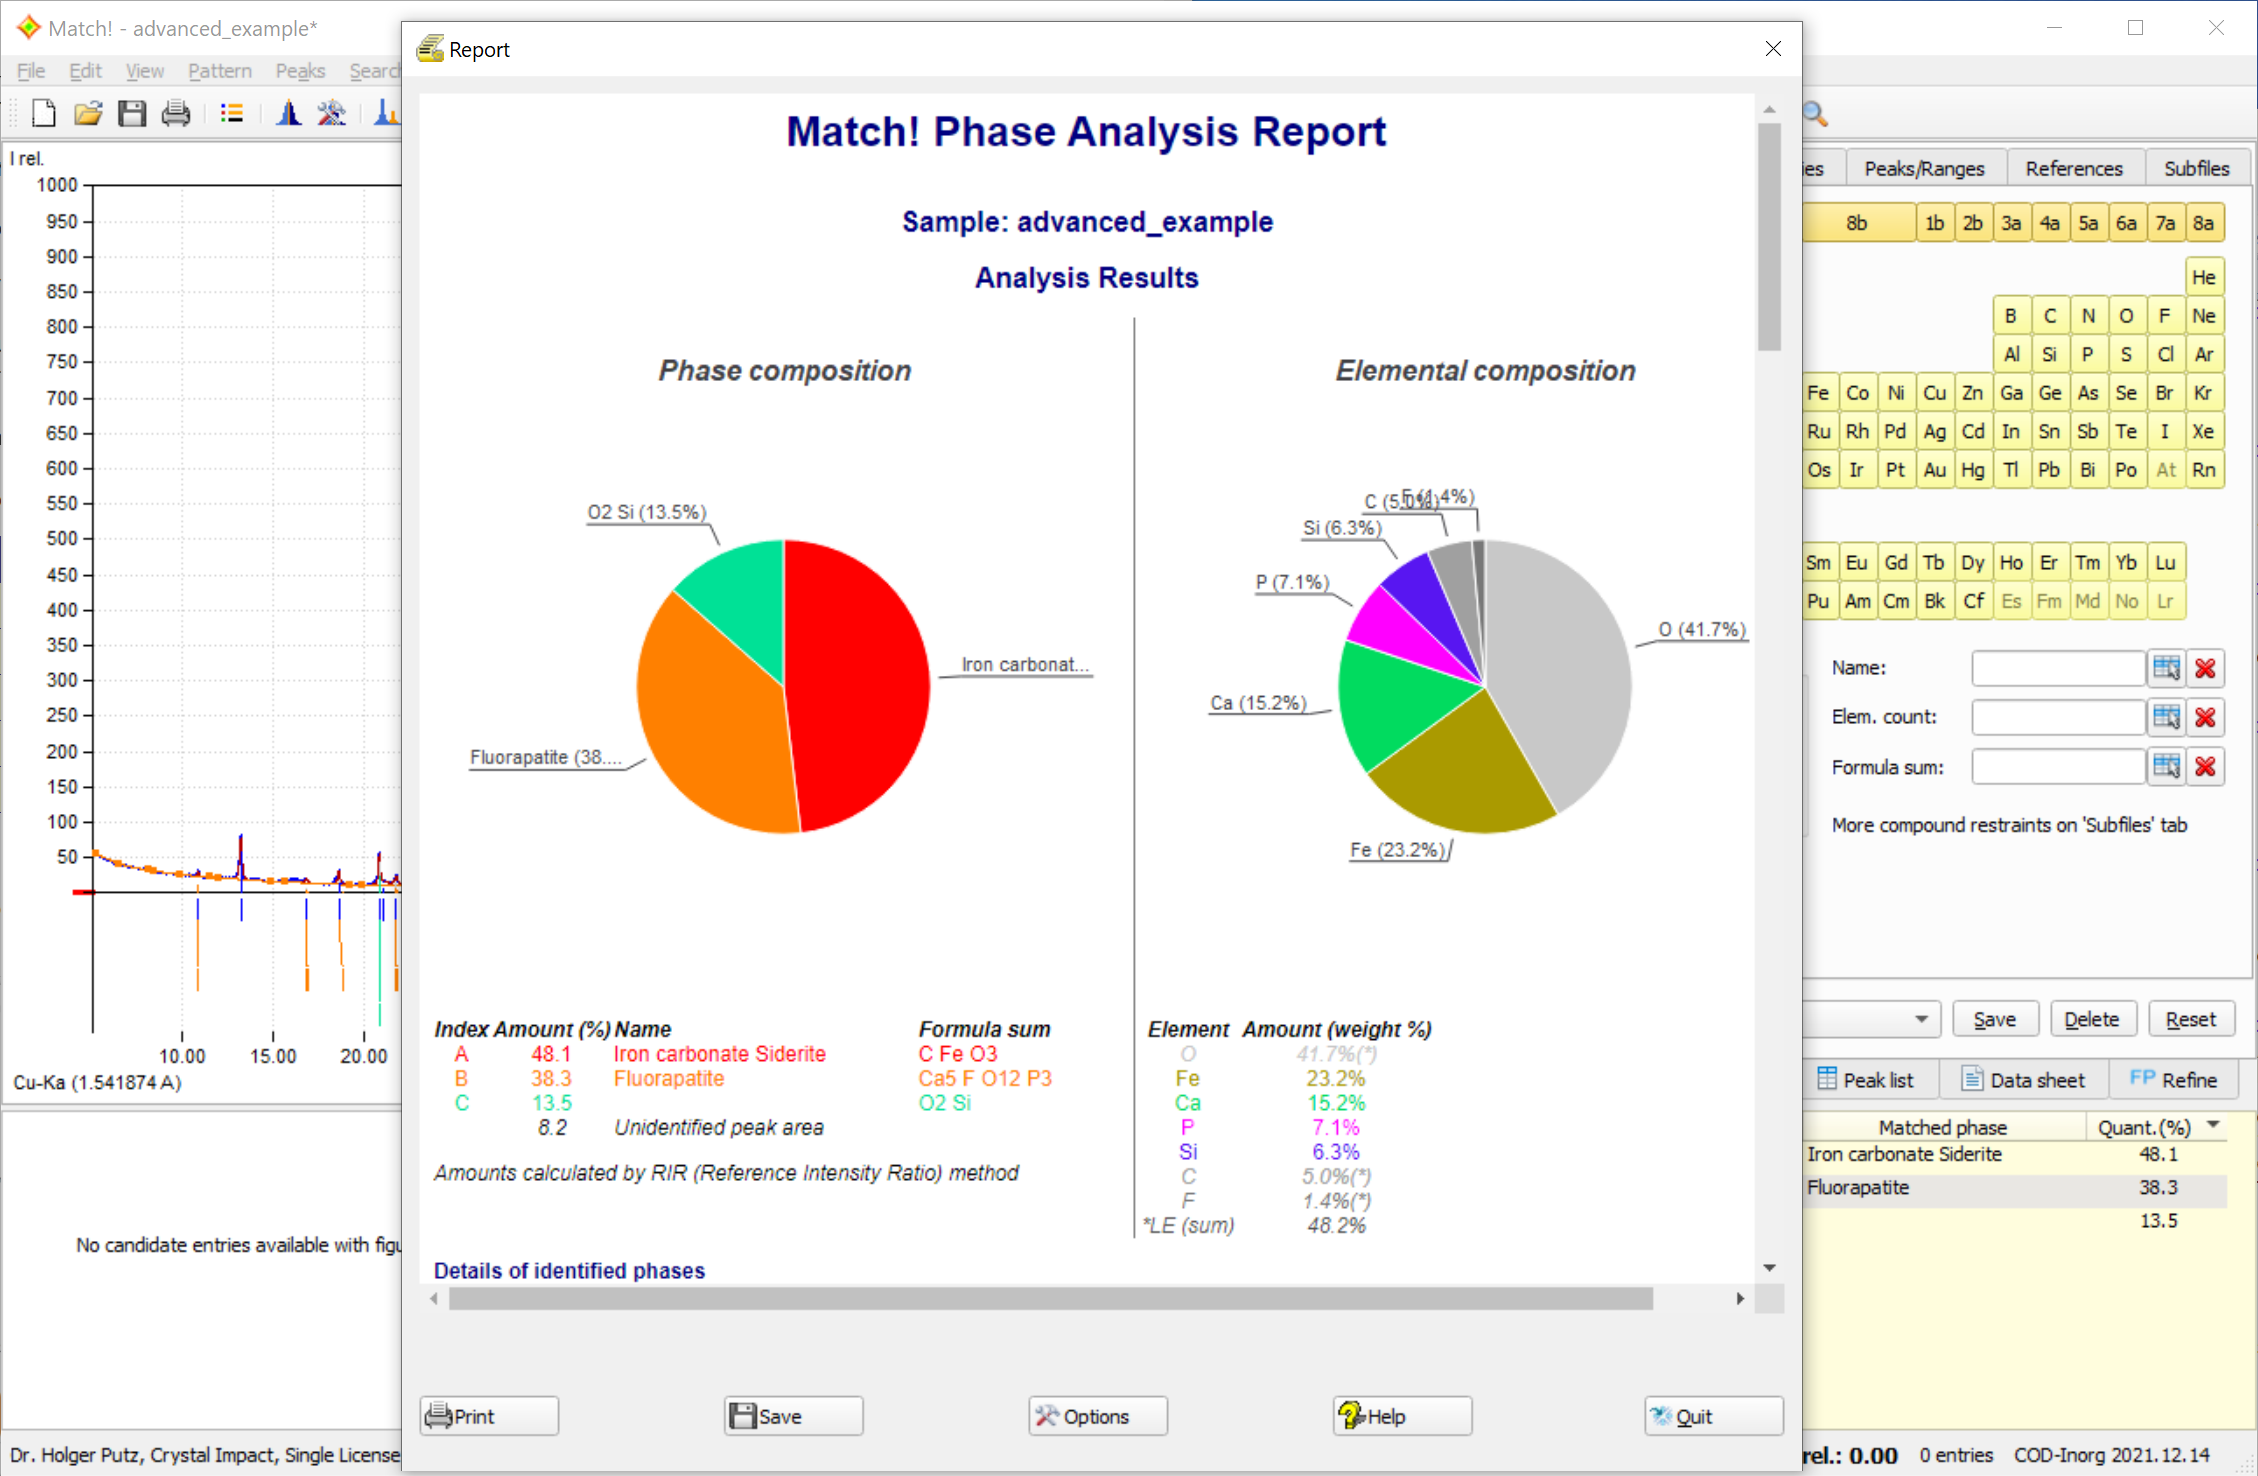Open a file using the folder toolbar icon

[x=87, y=113]
